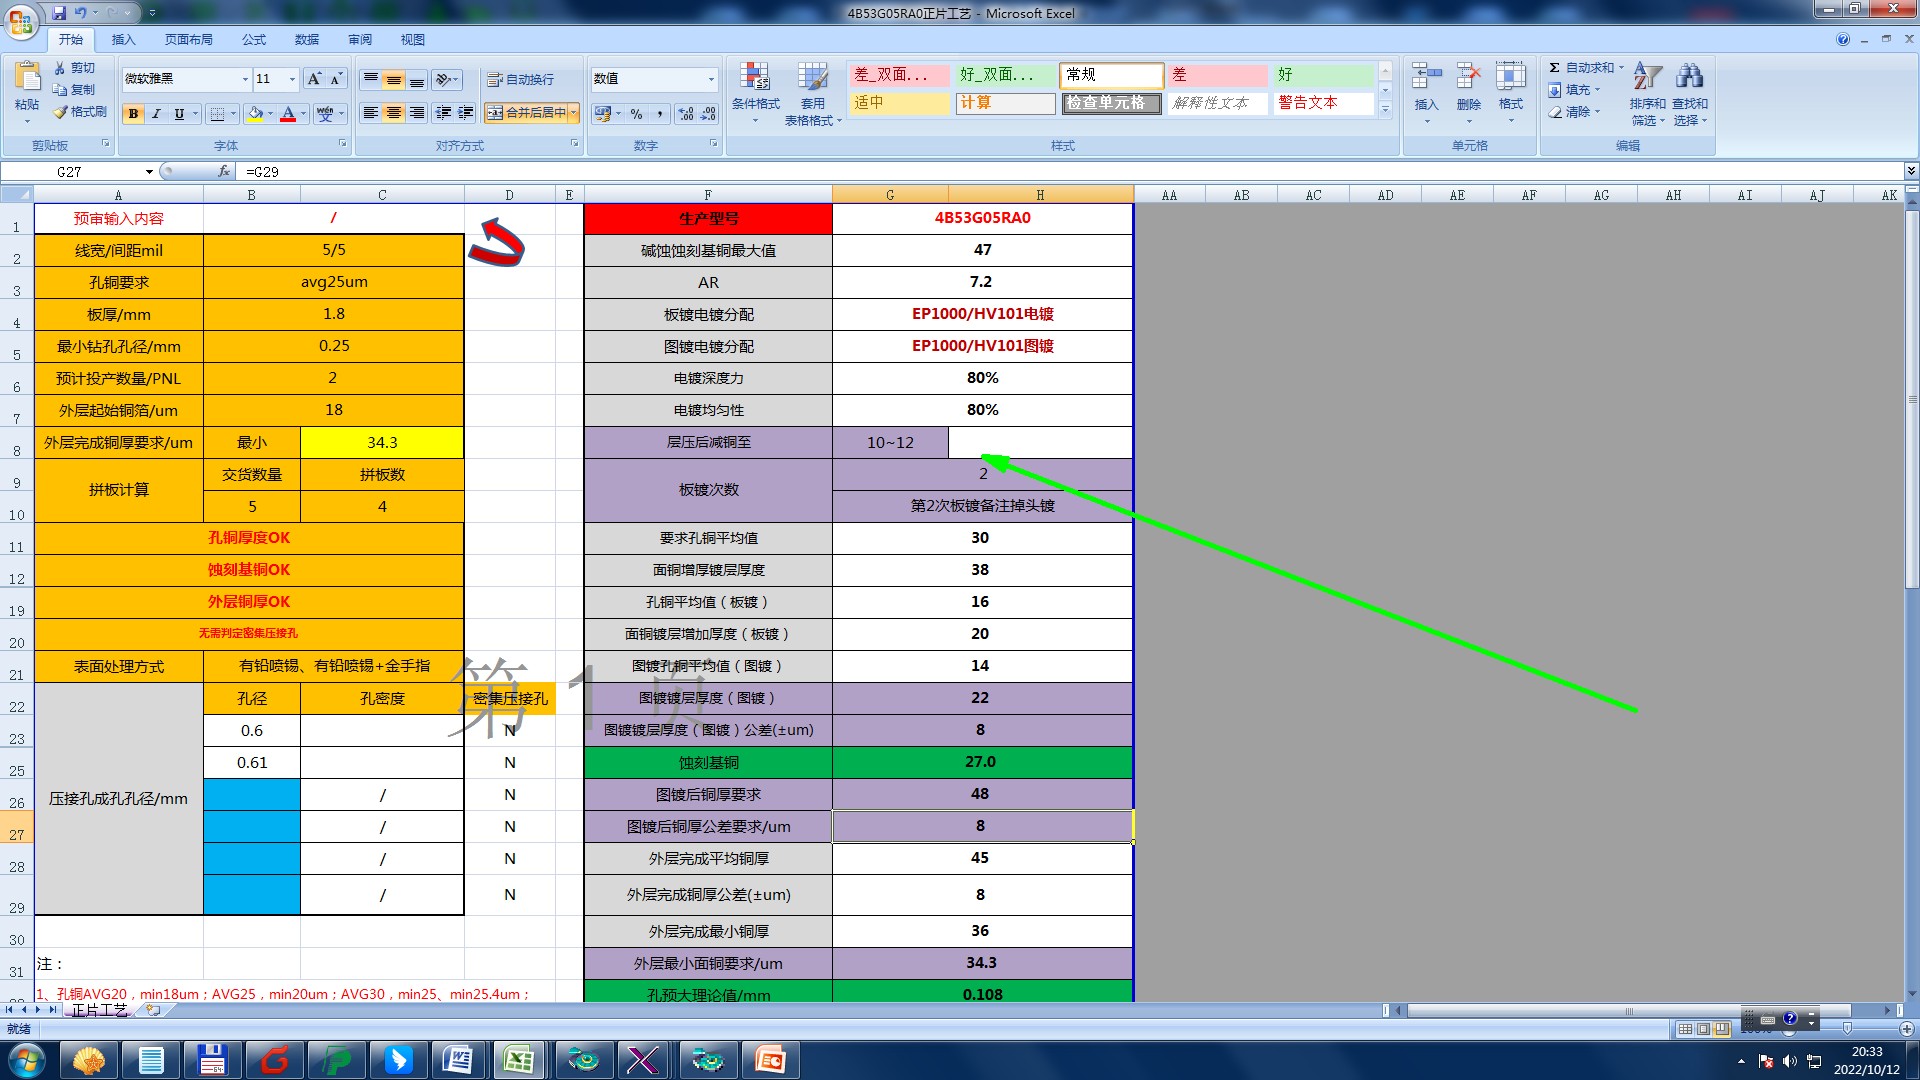Click the increase decimal places icon

point(686,114)
